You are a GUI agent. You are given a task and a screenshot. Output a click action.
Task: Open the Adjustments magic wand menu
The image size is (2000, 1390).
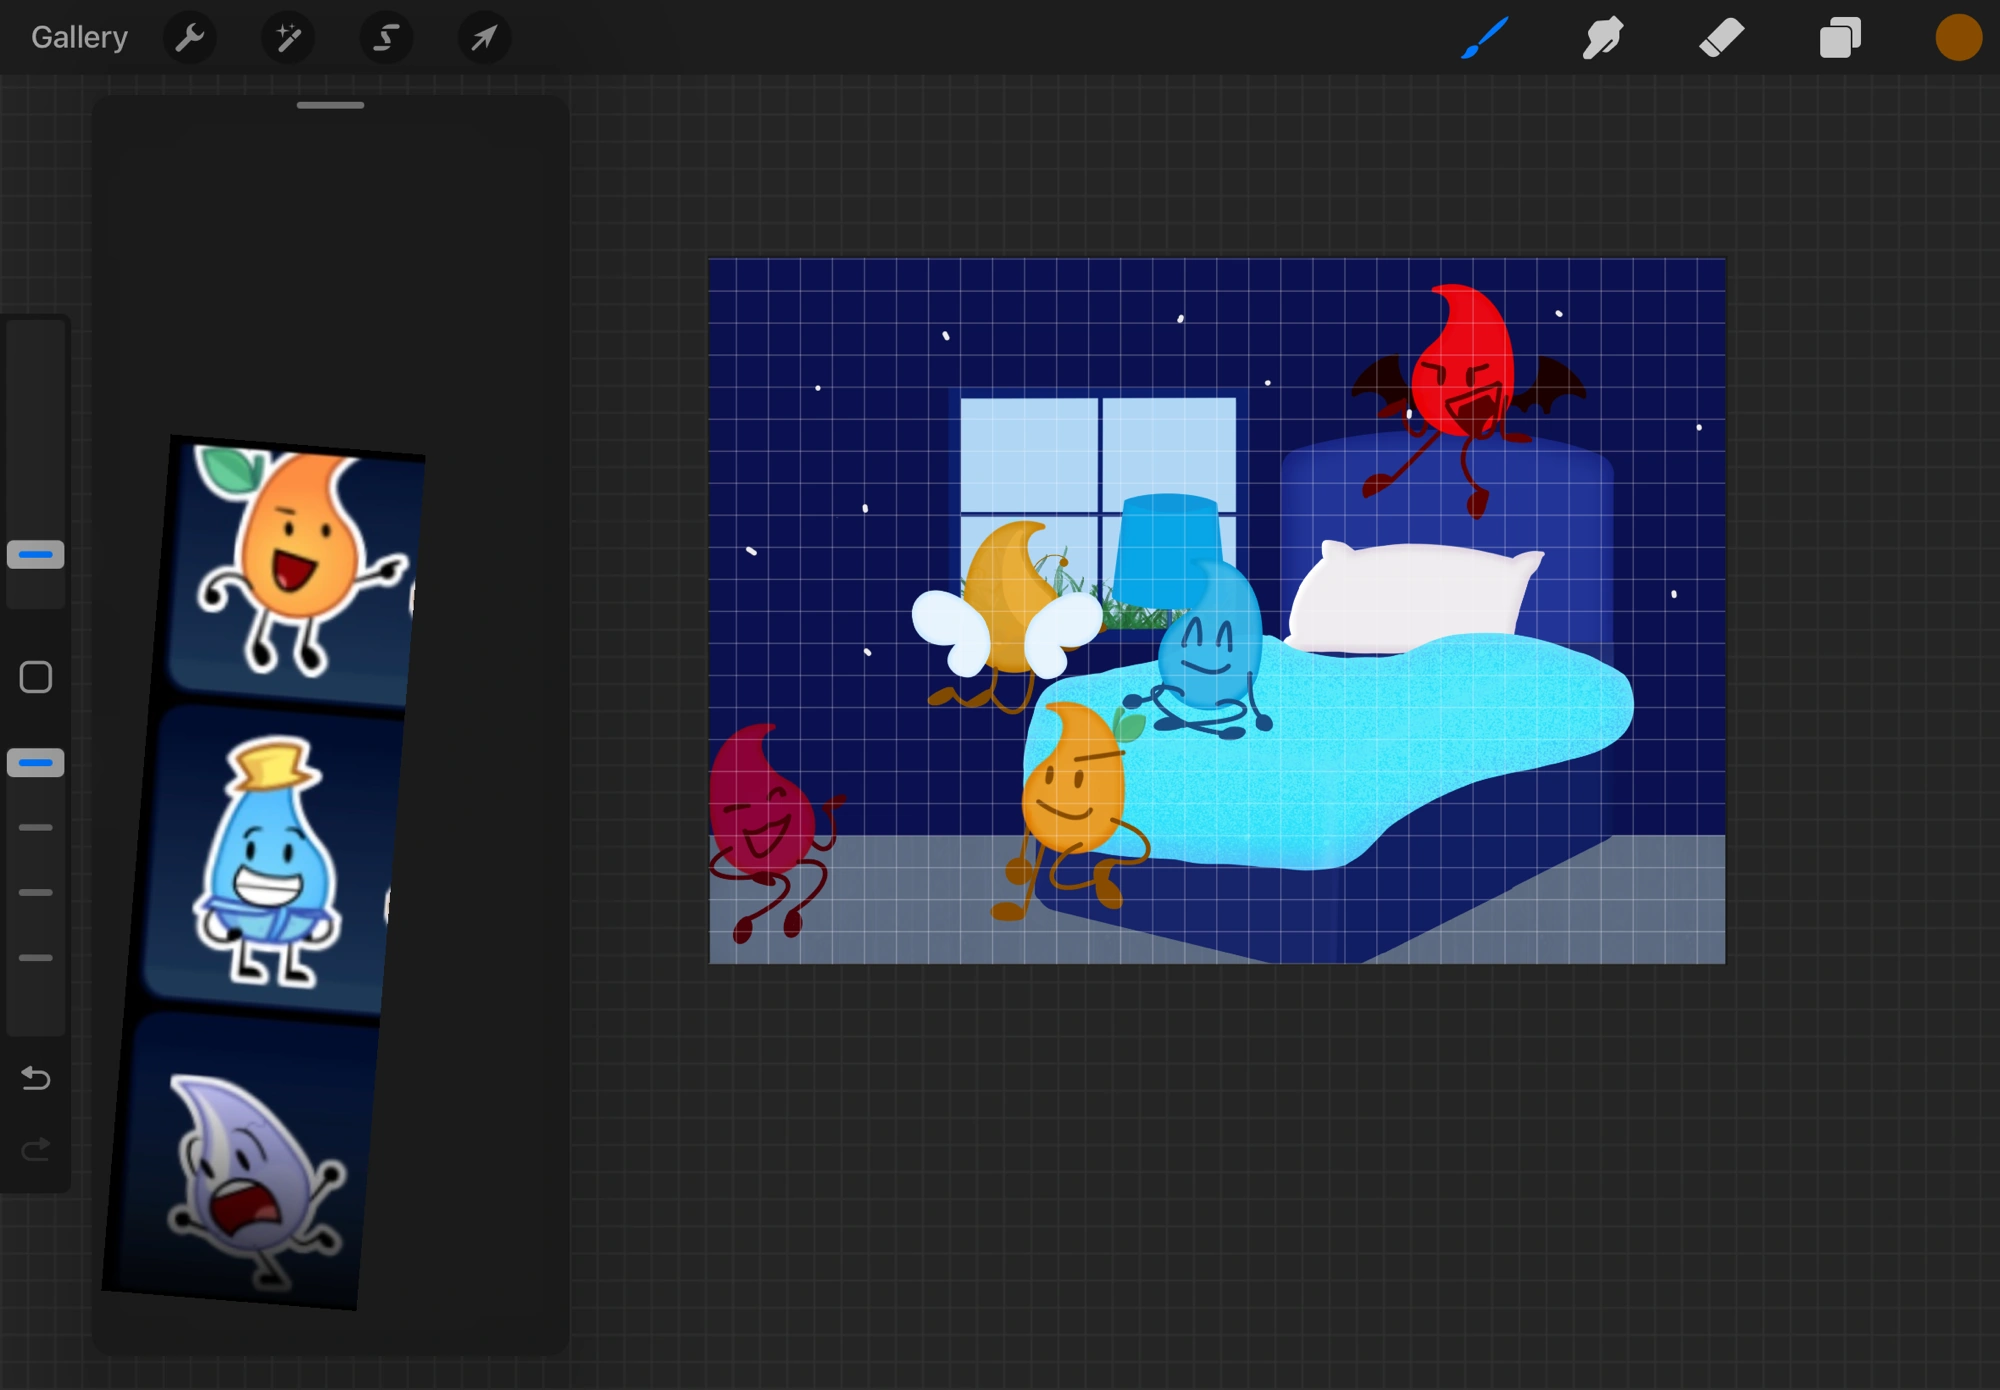pos(287,37)
